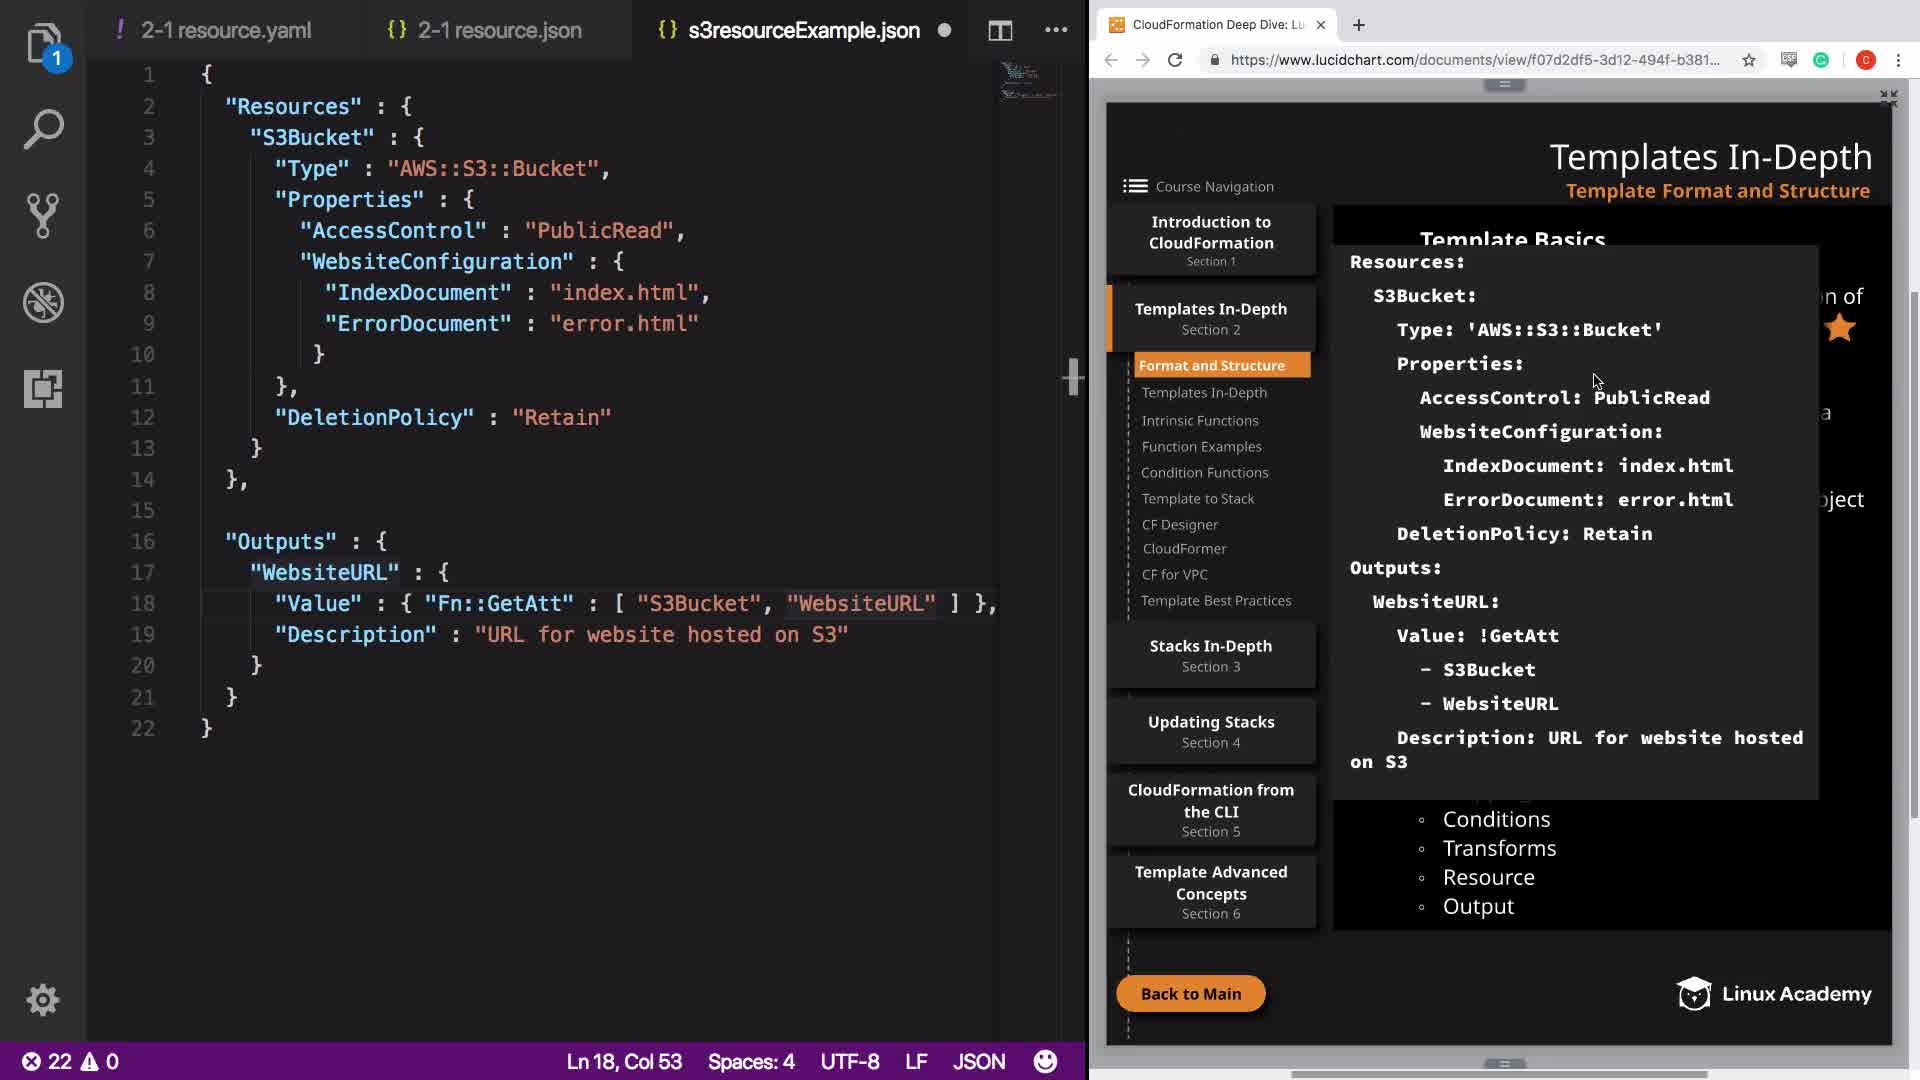Click the feedback smiley icon
This screenshot has width=1920, height=1080.
pos(1045,1061)
